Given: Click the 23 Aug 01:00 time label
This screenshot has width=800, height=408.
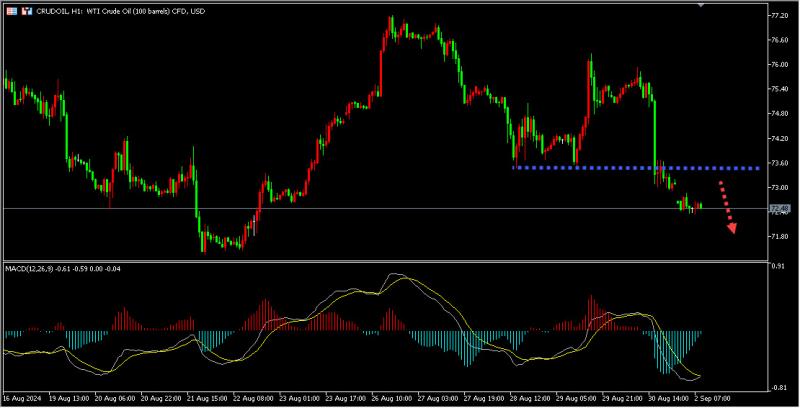Looking at the screenshot, I should click(x=299, y=398).
